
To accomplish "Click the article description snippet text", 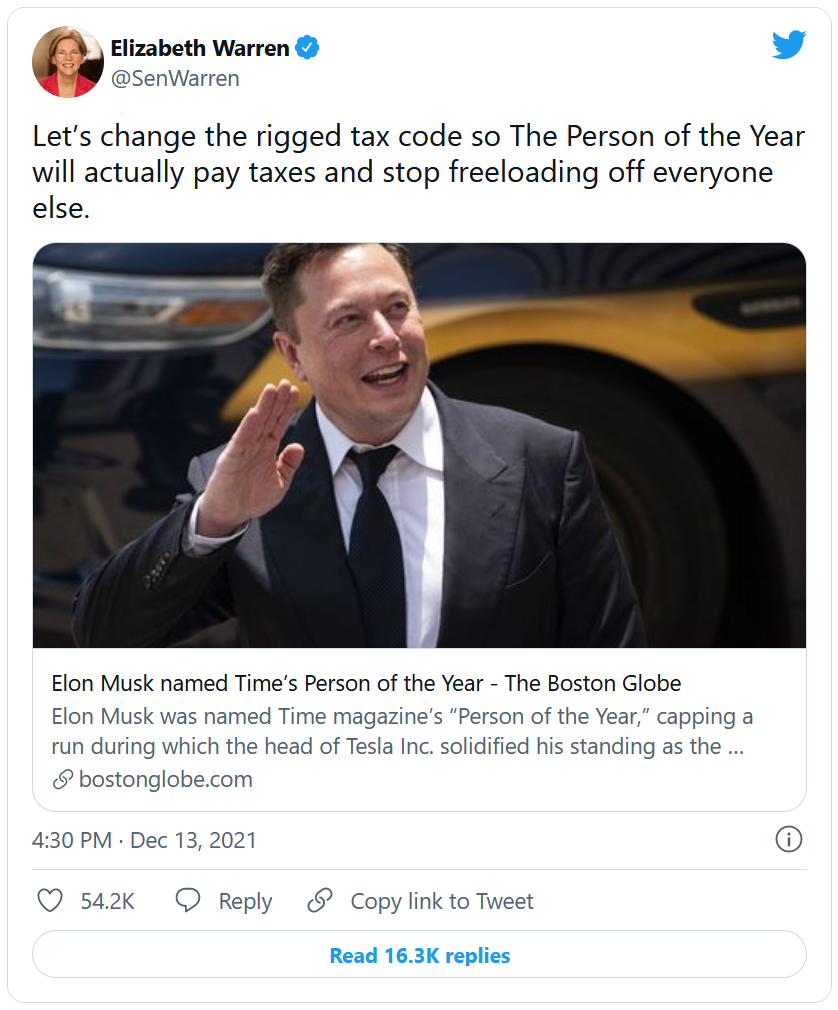I will coord(400,732).
